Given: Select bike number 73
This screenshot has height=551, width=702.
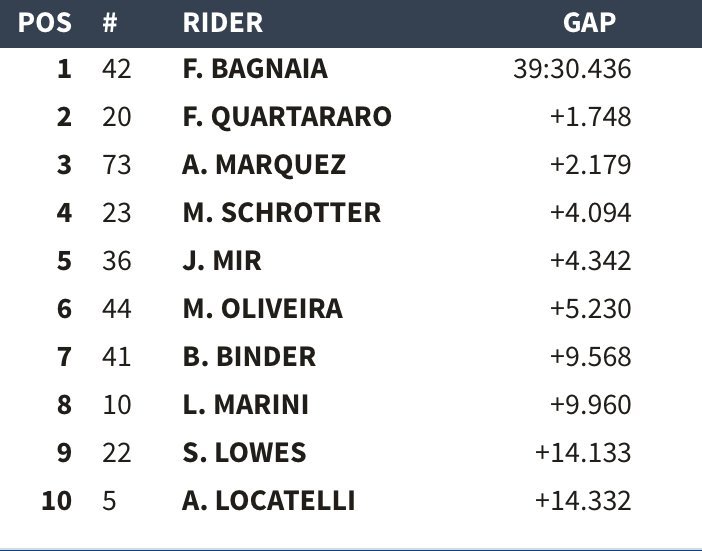Looking at the screenshot, I should [117, 165].
